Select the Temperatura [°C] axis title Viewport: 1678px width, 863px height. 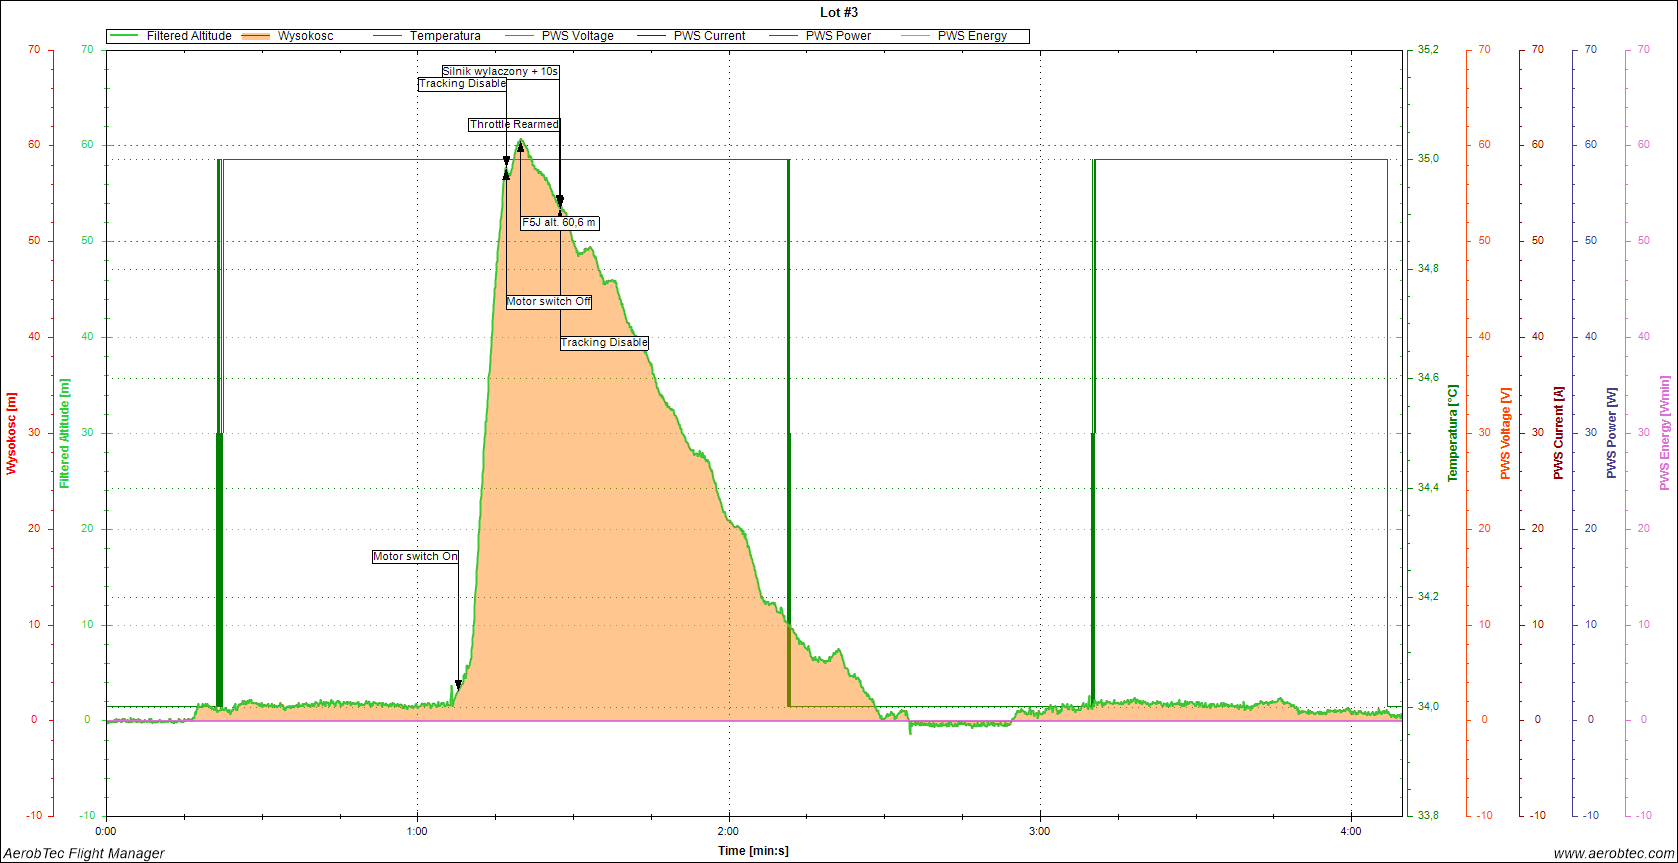pyautogui.click(x=1453, y=433)
